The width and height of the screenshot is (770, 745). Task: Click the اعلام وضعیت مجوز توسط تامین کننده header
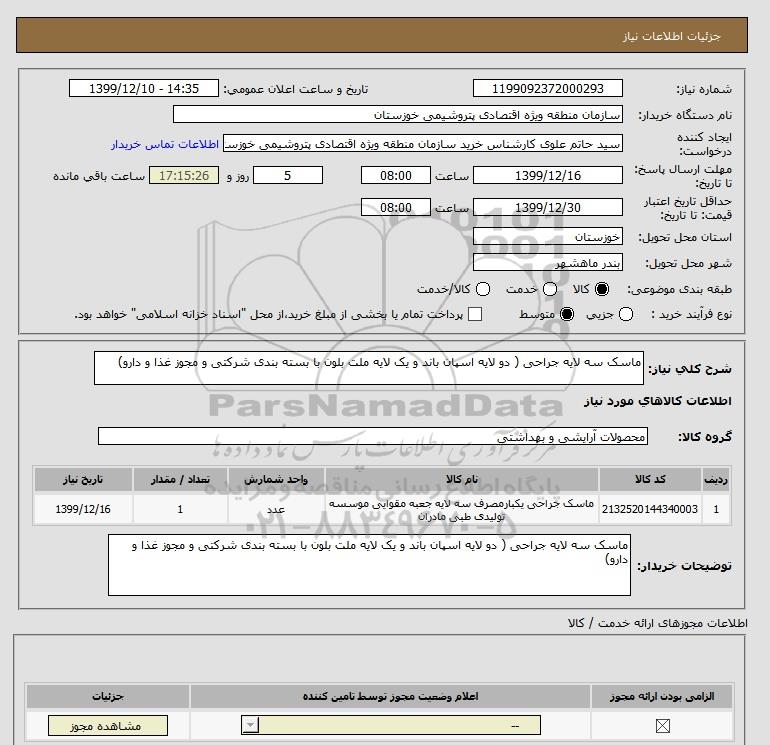[x=391, y=696]
